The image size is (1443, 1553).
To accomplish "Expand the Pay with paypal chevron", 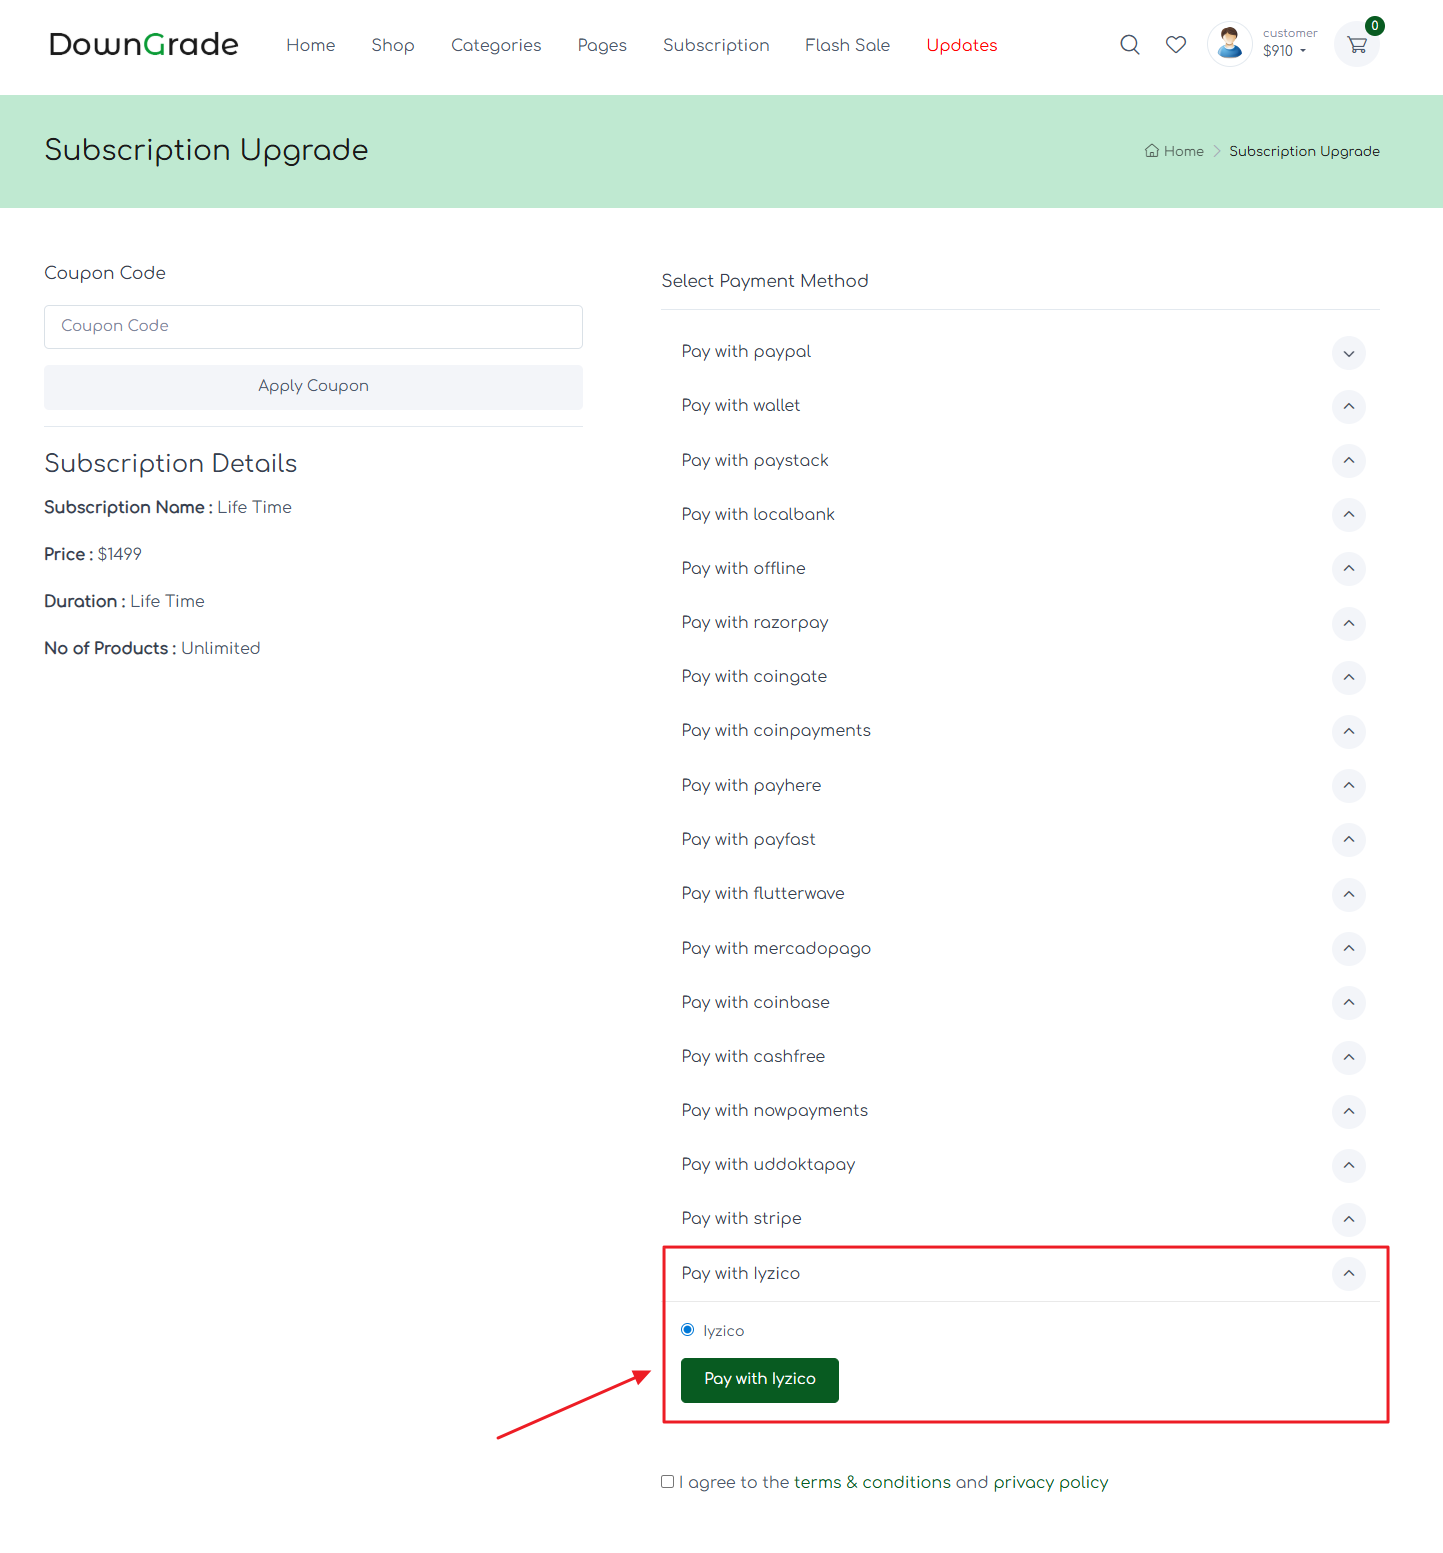I will [x=1348, y=353].
